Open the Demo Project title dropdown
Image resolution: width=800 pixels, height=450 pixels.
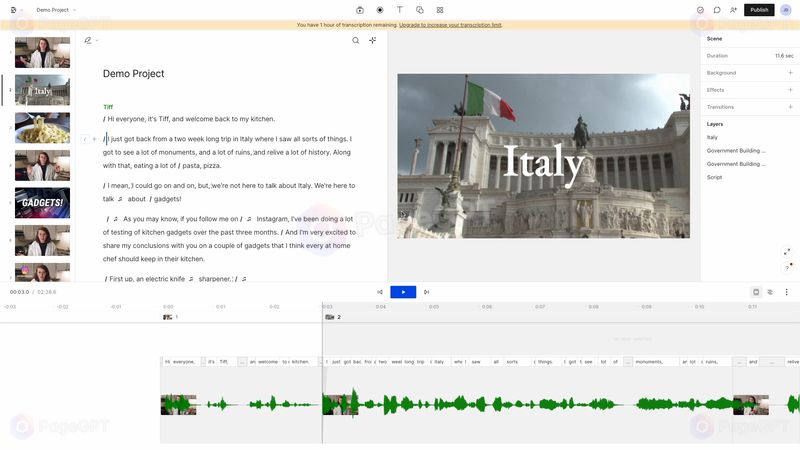tap(56, 10)
